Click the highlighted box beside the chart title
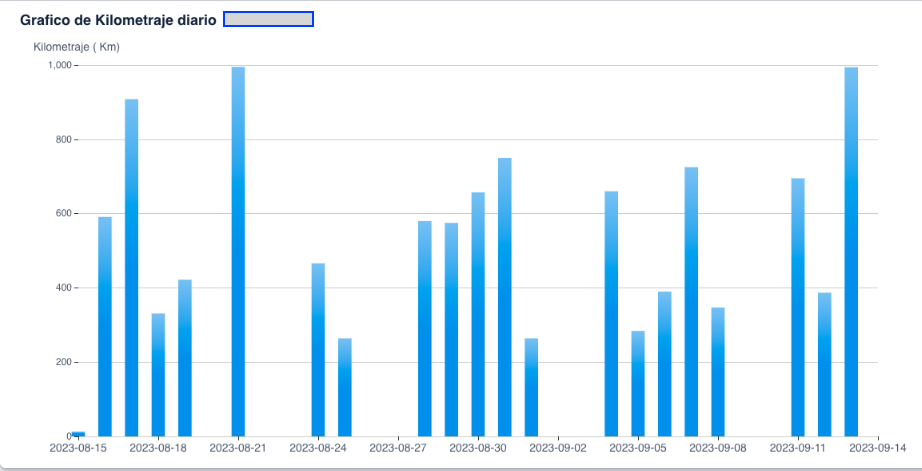This screenshot has height=471, width=922. point(268,19)
